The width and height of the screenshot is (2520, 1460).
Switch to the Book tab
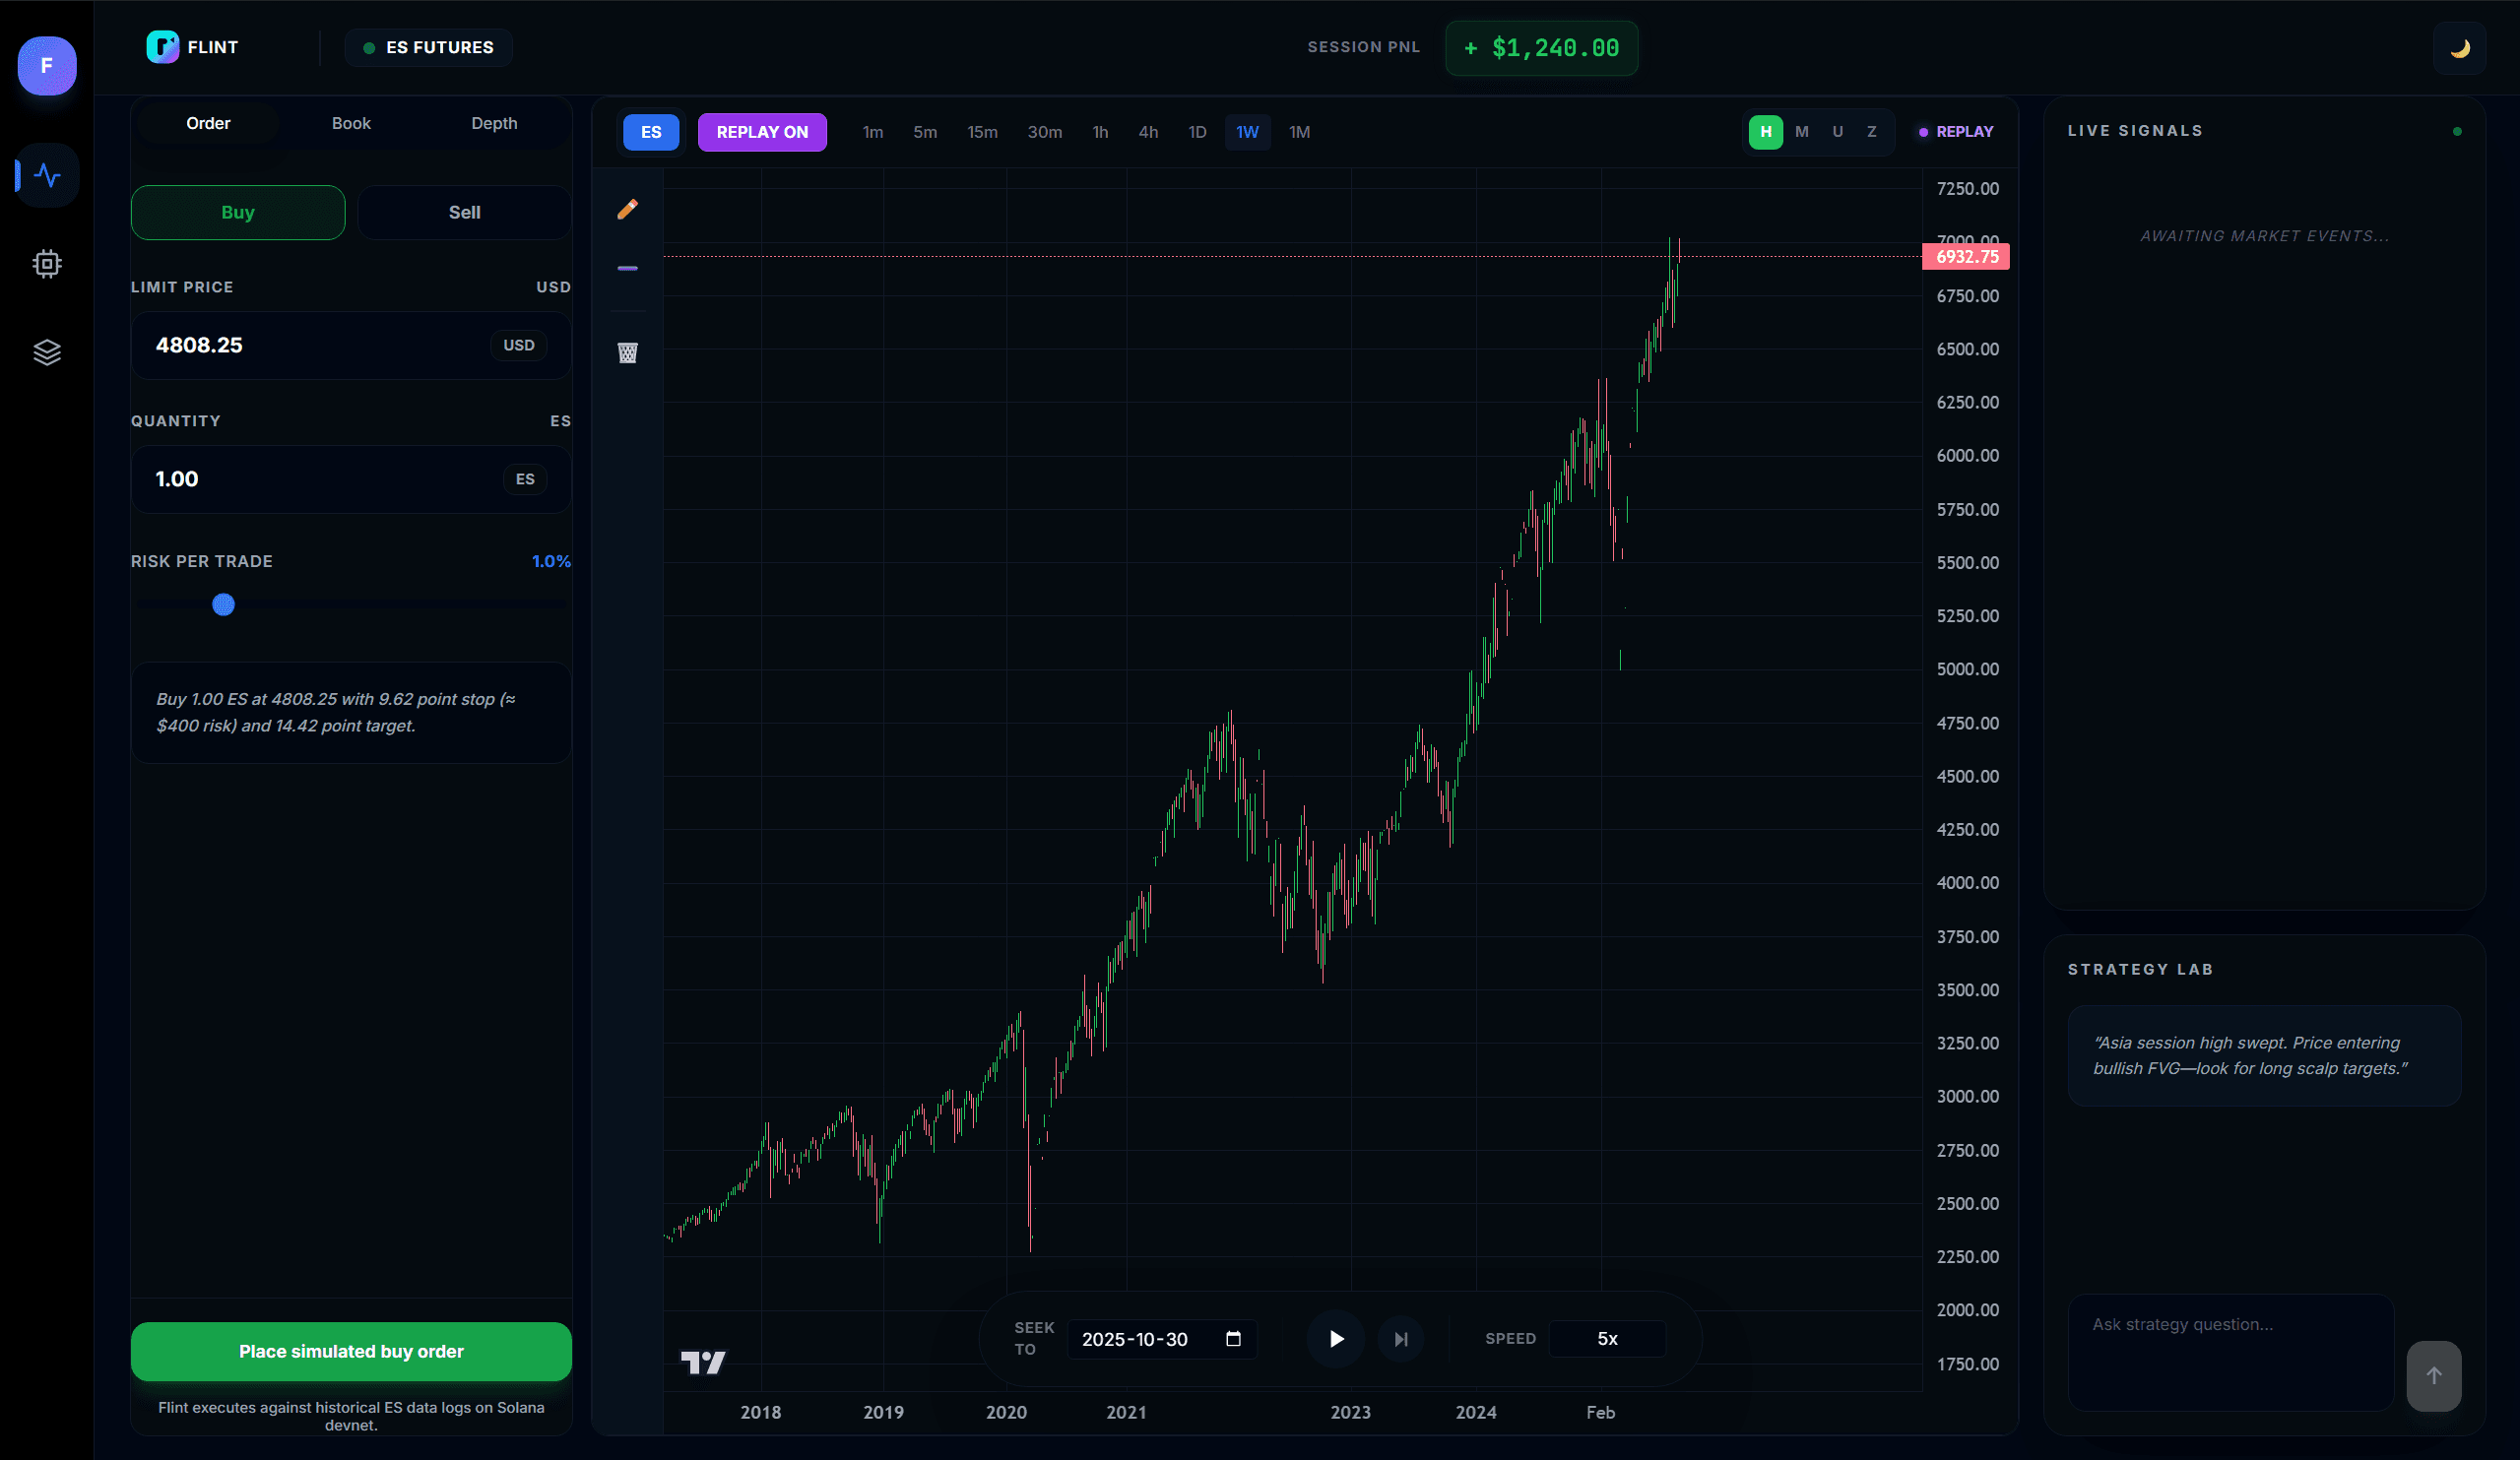(x=351, y=123)
